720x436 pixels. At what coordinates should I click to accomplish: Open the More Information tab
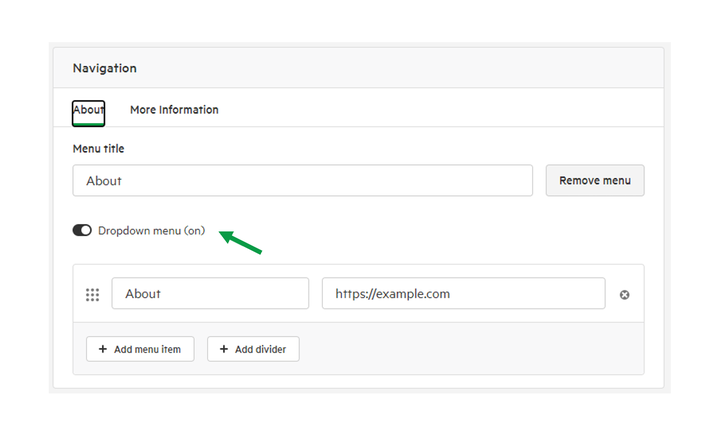click(174, 110)
